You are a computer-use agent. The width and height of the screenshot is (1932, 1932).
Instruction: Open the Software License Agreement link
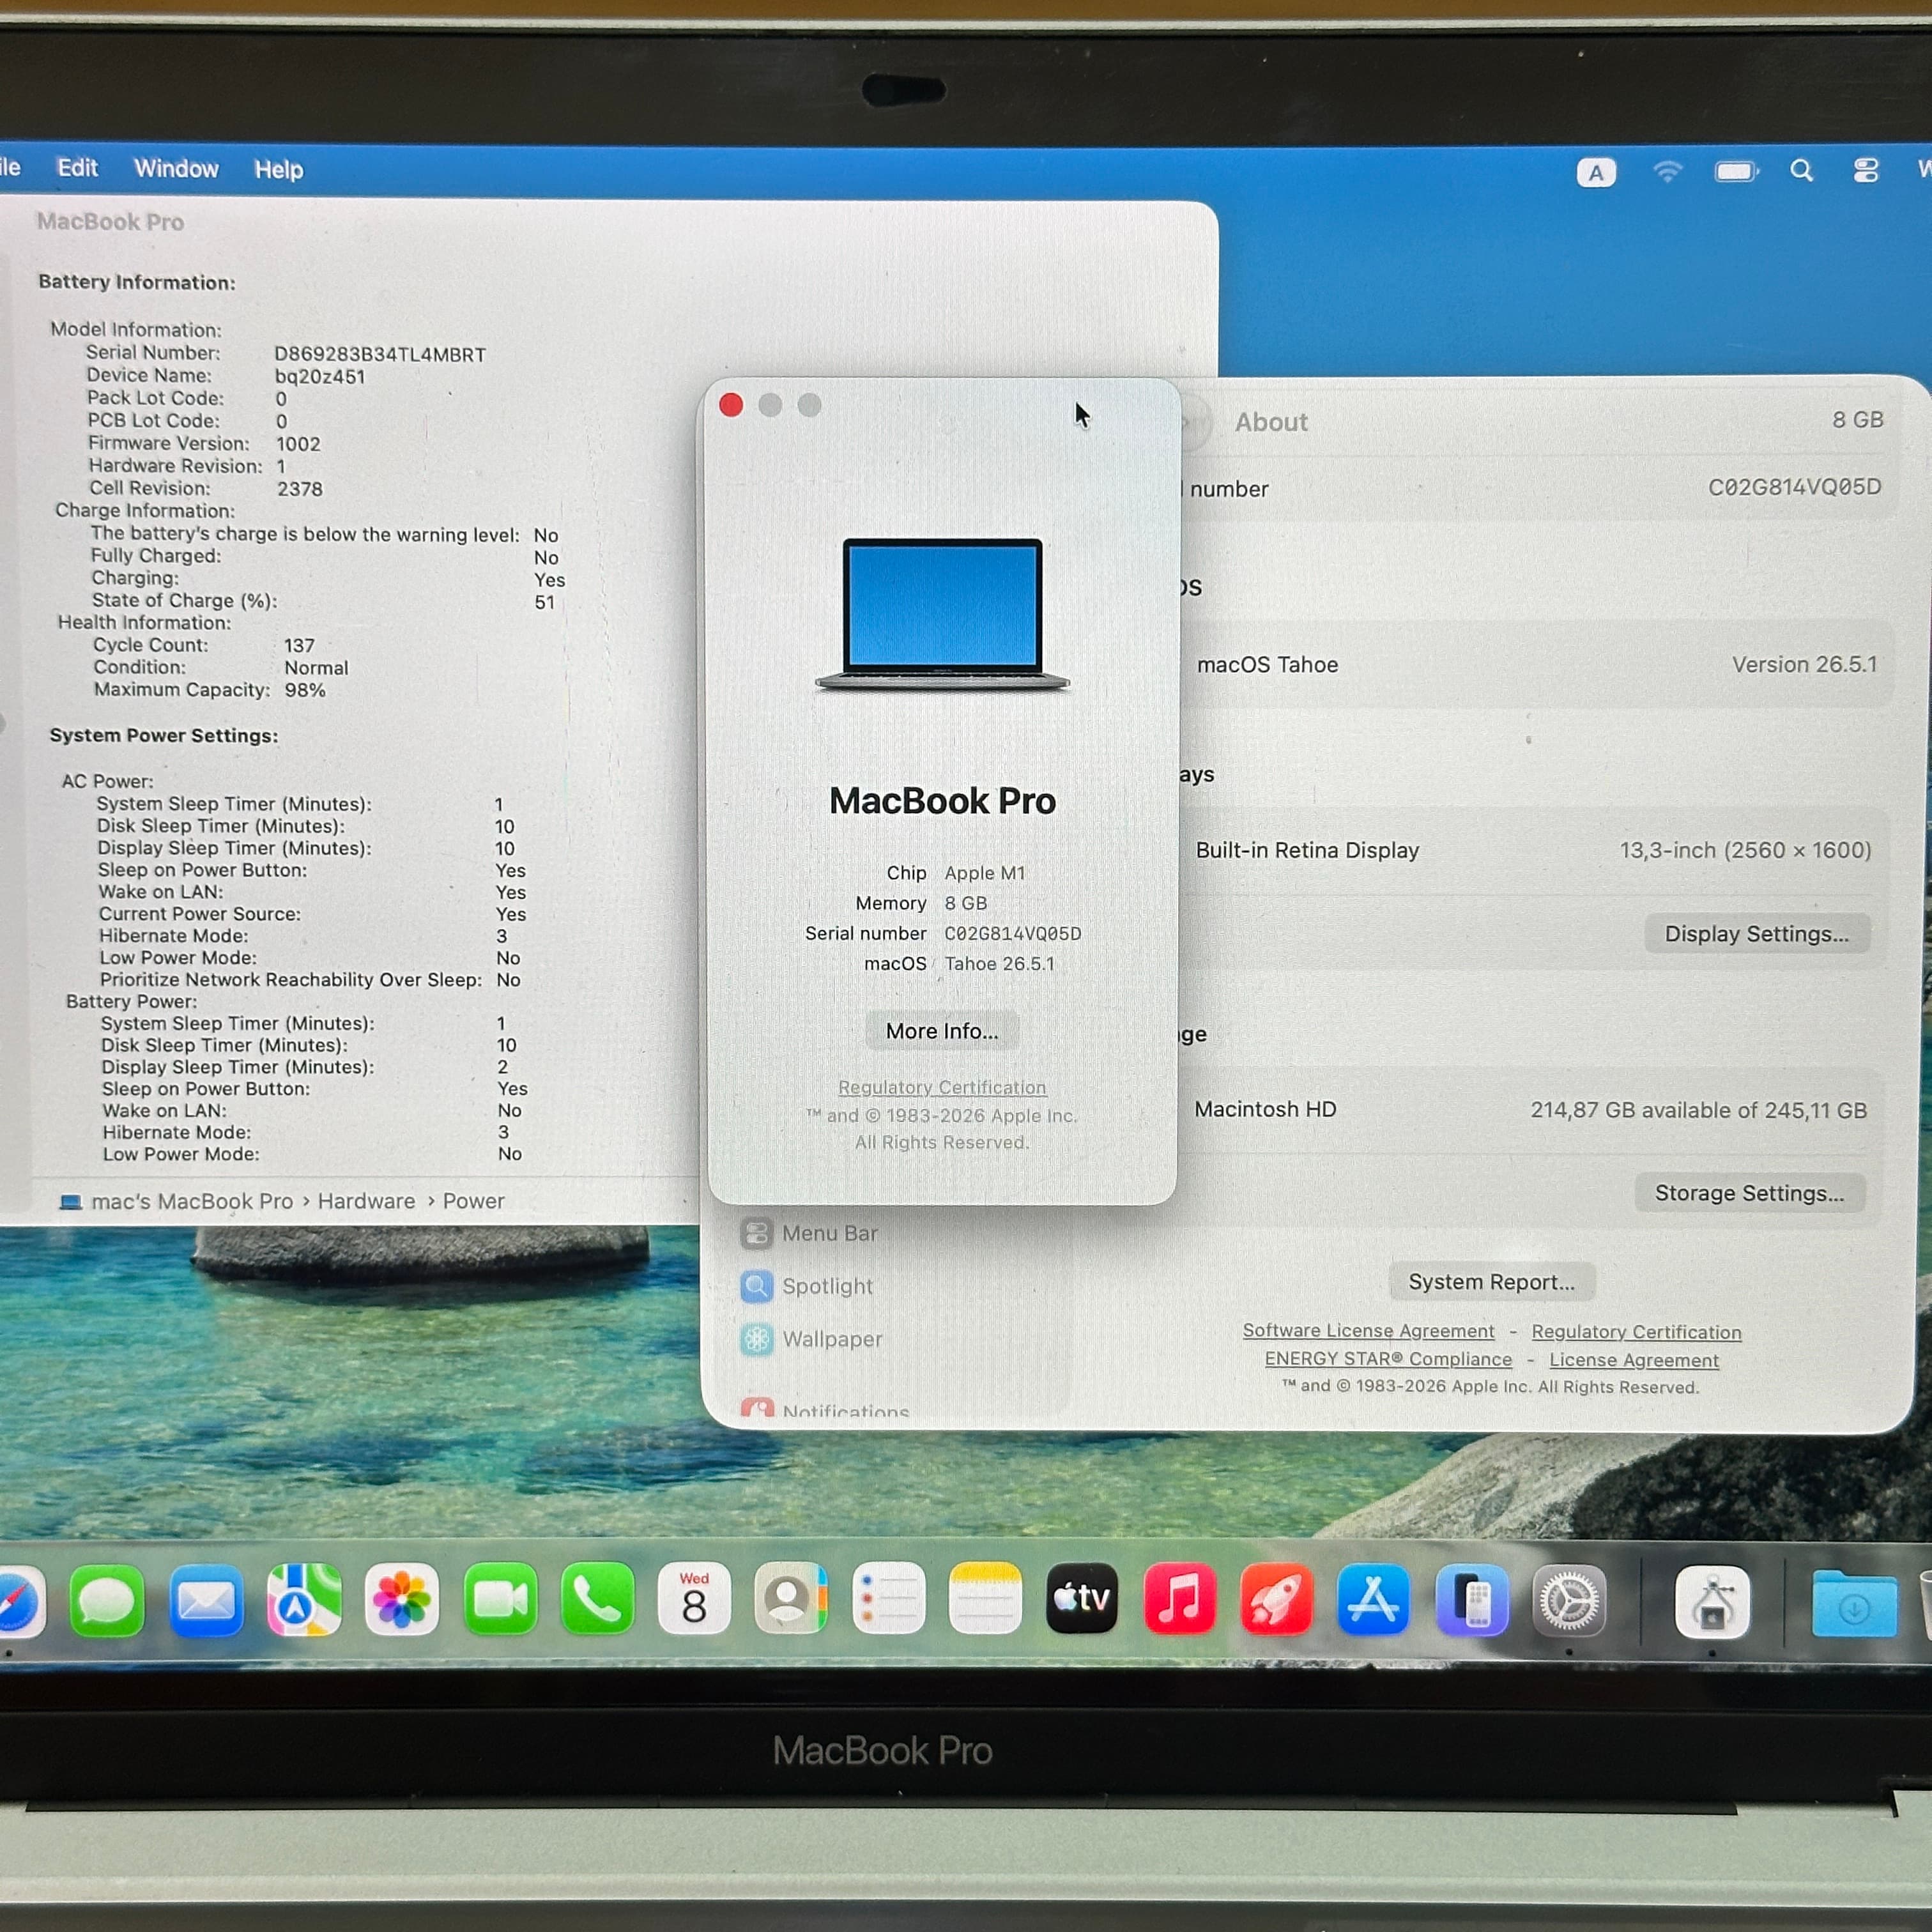(1368, 1331)
